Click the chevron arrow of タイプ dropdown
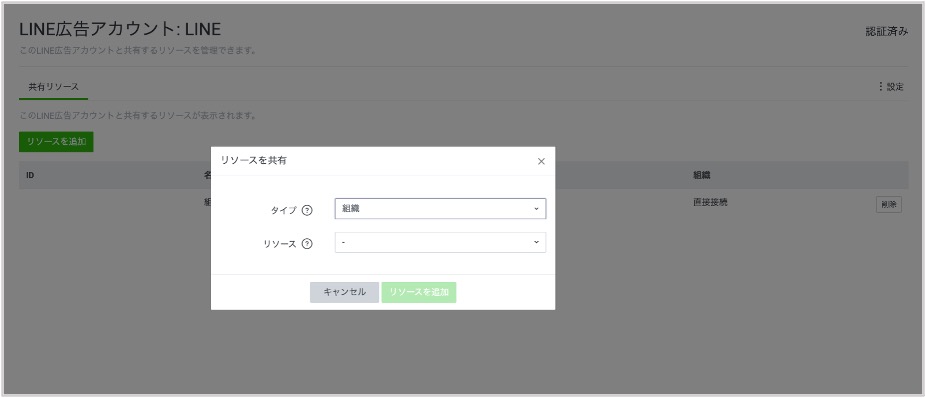The image size is (926, 398). click(536, 208)
